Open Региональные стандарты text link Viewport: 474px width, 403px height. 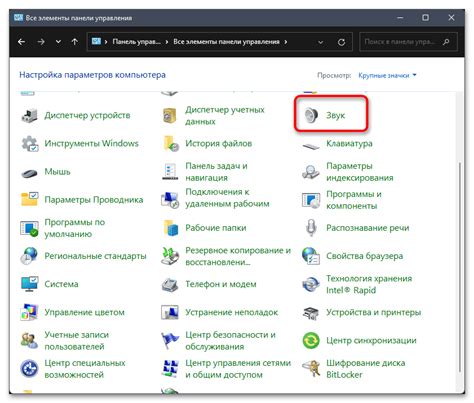pyautogui.click(x=95, y=256)
